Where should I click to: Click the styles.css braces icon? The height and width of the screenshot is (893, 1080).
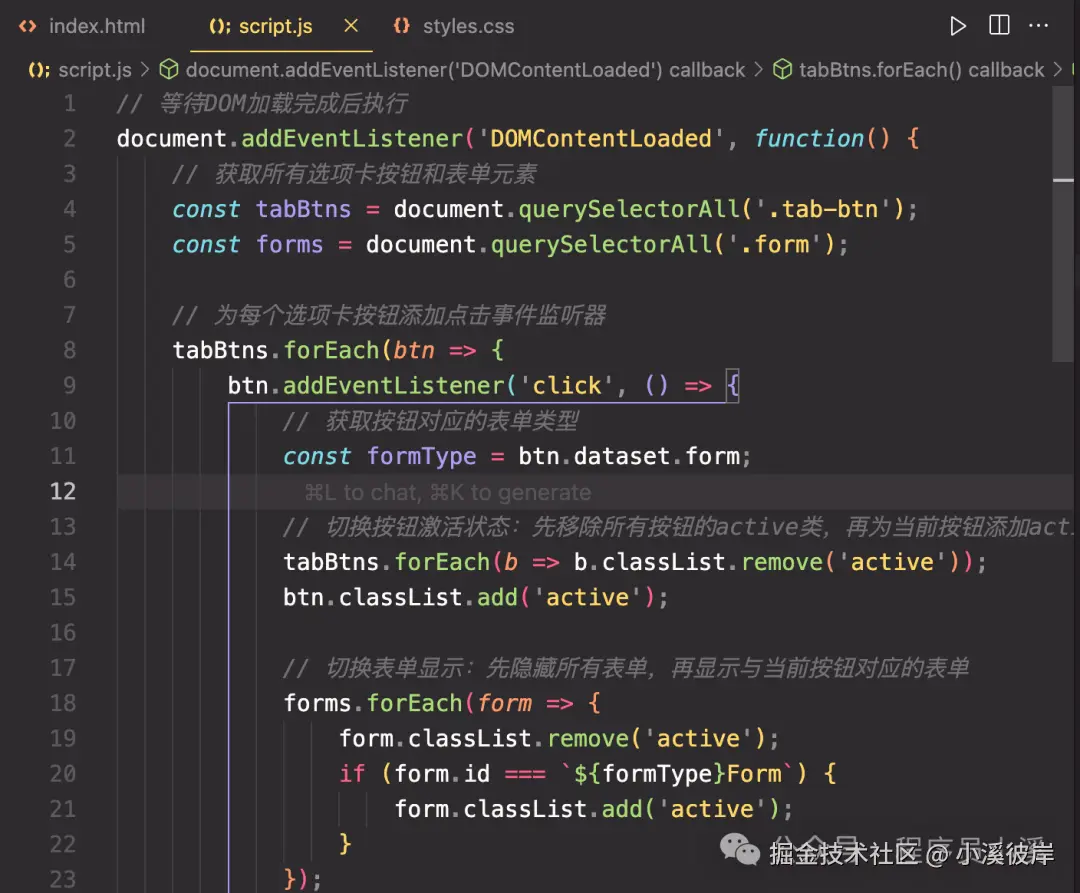[402, 26]
